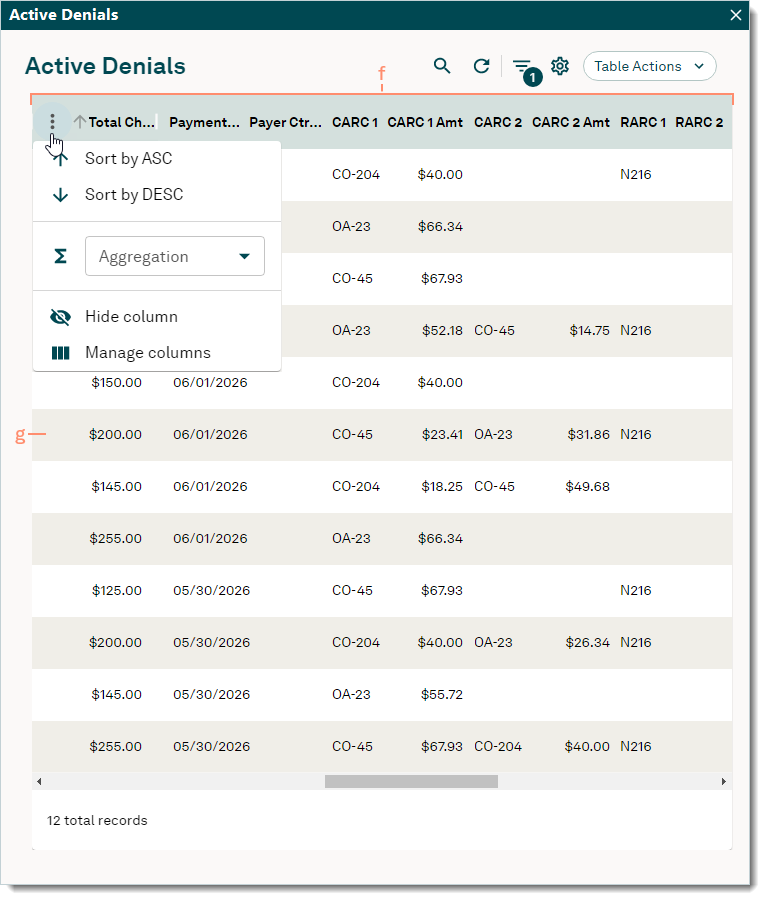Click the RARC 1 column header
Image resolution: width=765 pixels, height=900 pixels.
click(643, 122)
